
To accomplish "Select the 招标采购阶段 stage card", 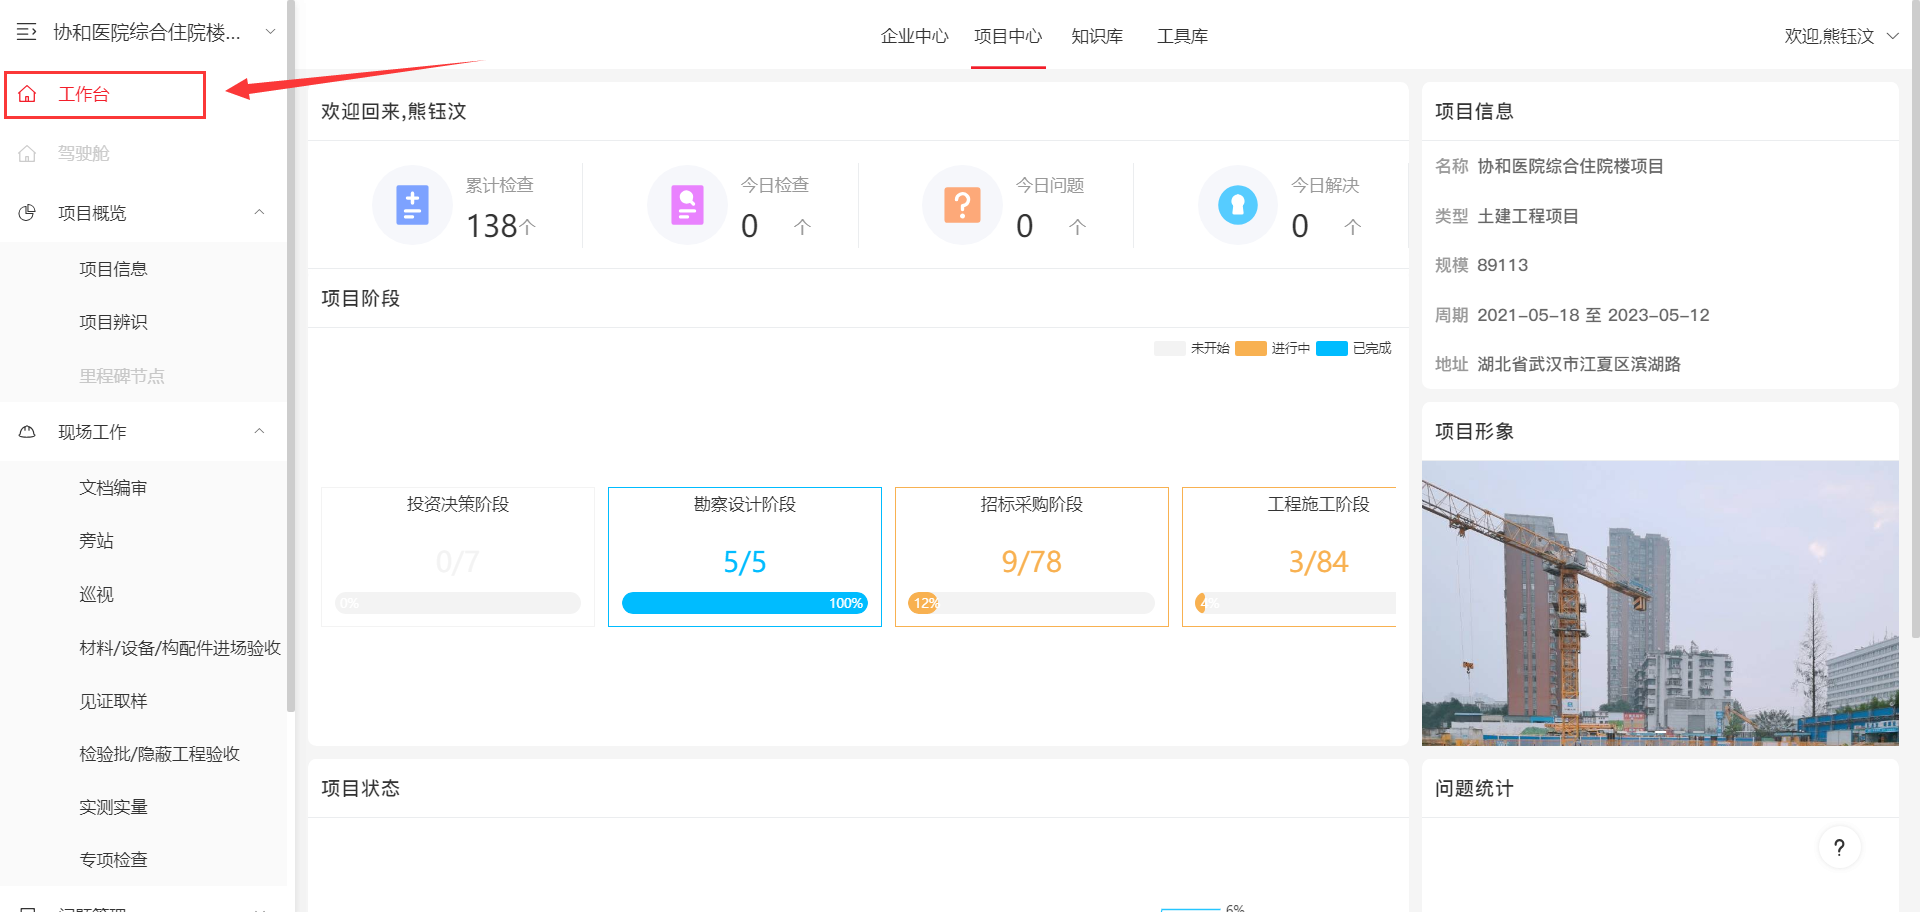I will 1032,557.
